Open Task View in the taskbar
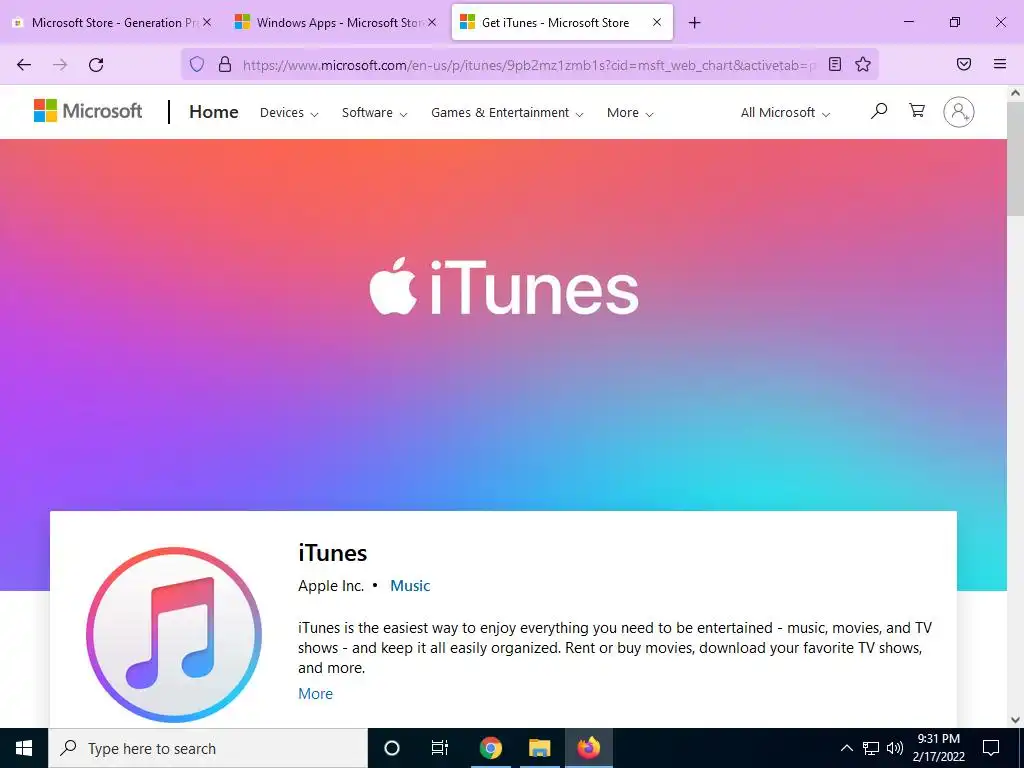The width and height of the screenshot is (1024, 768). (x=440, y=748)
